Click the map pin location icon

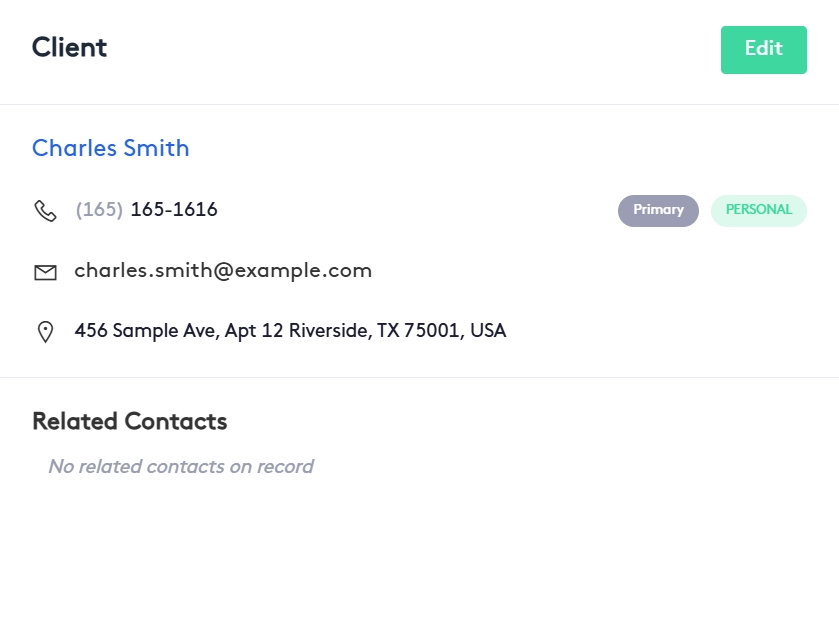45,332
